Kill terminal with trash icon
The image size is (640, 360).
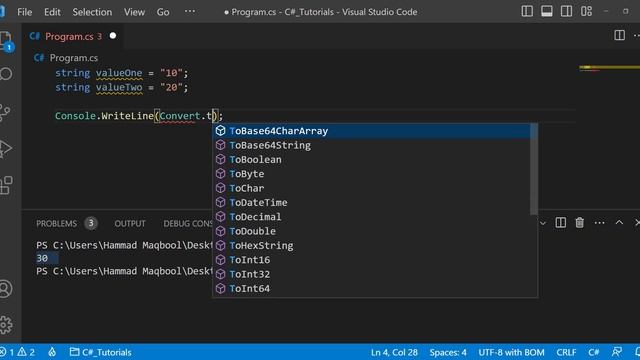(x=580, y=223)
